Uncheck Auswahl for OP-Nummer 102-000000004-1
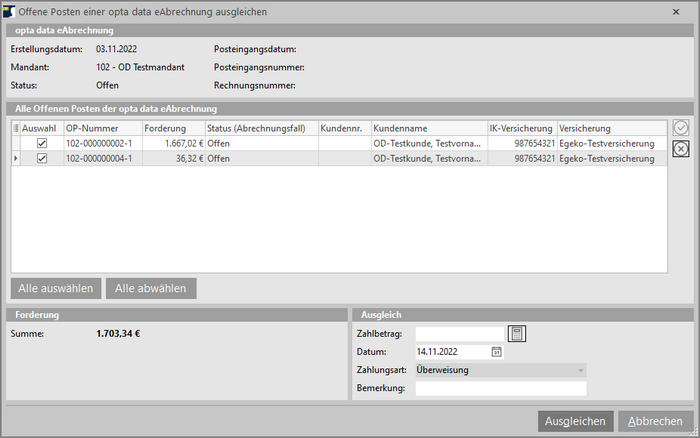The height and width of the screenshot is (438, 700). point(42,158)
